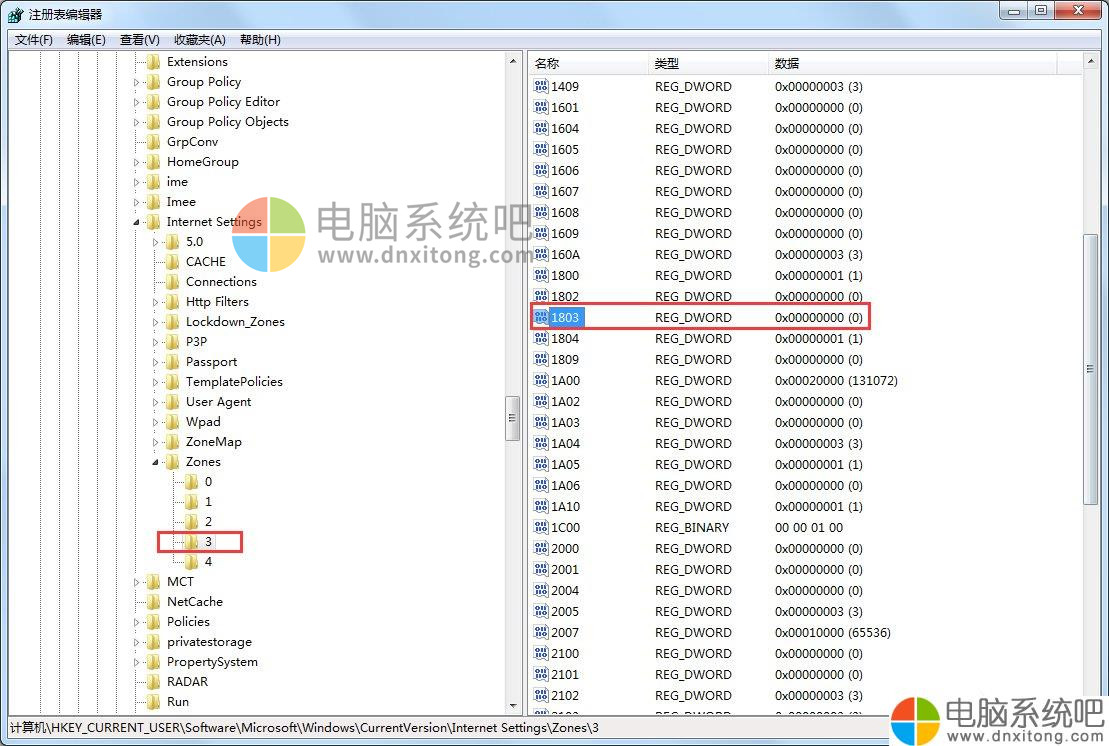This screenshot has width=1109, height=746.
Task: Select the Policies key
Action: (188, 622)
